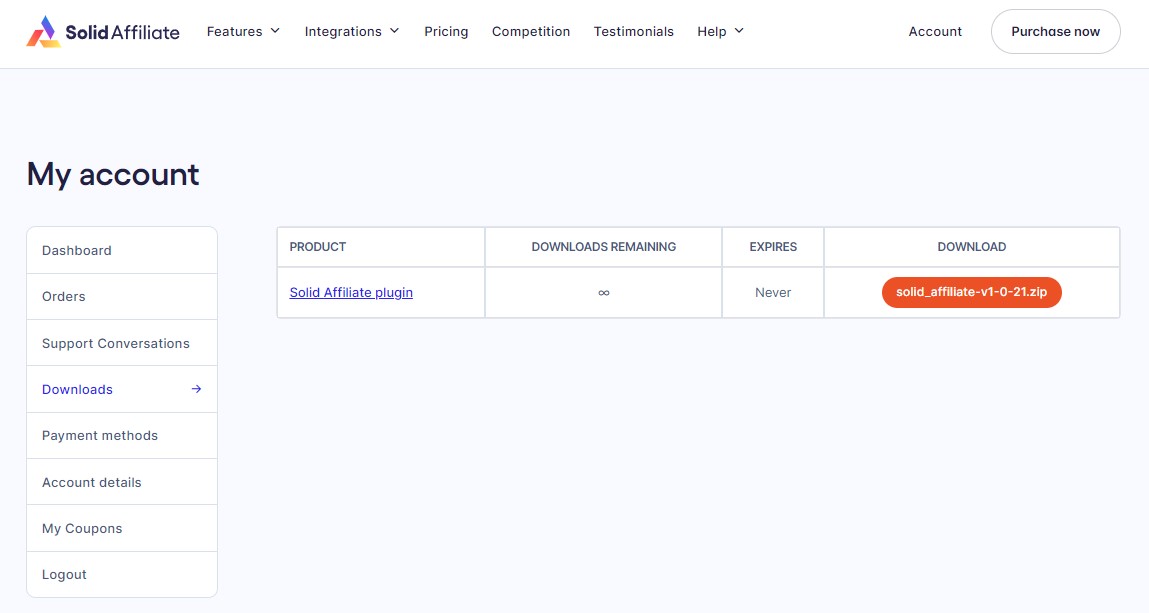Click the DOWNLOADS REMAINING column header
This screenshot has height=613, width=1149.
[x=604, y=247]
